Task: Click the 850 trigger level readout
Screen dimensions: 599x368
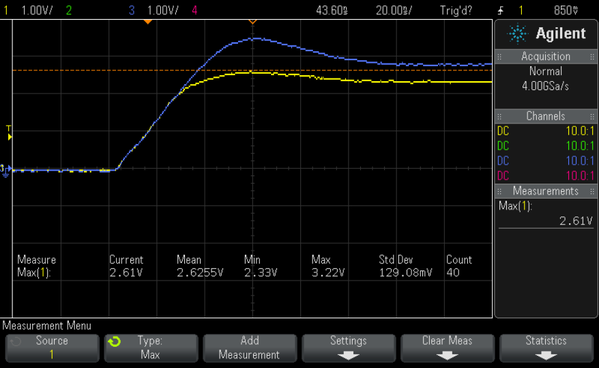Action: (566, 10)
